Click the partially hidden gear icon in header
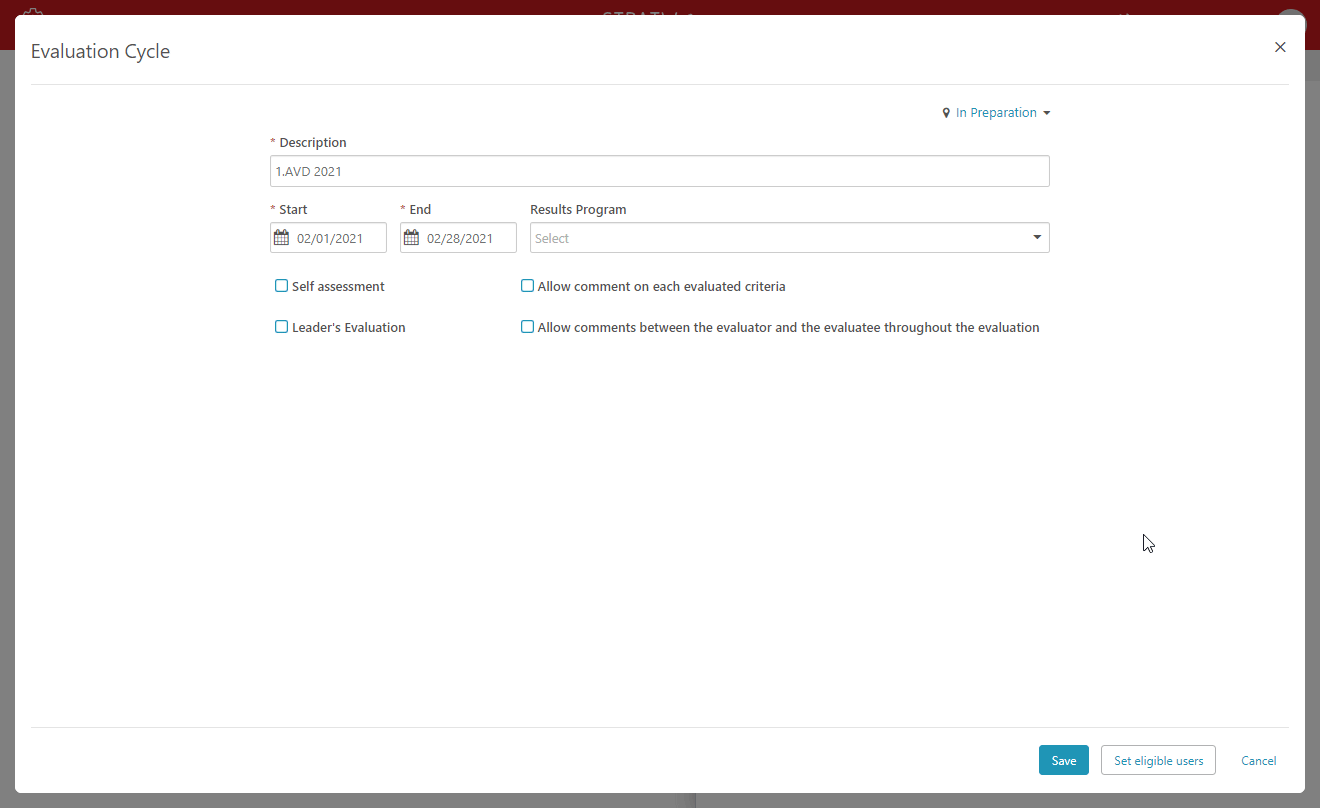Screen dimensions: 1320x808 click(x=34, y=12)
